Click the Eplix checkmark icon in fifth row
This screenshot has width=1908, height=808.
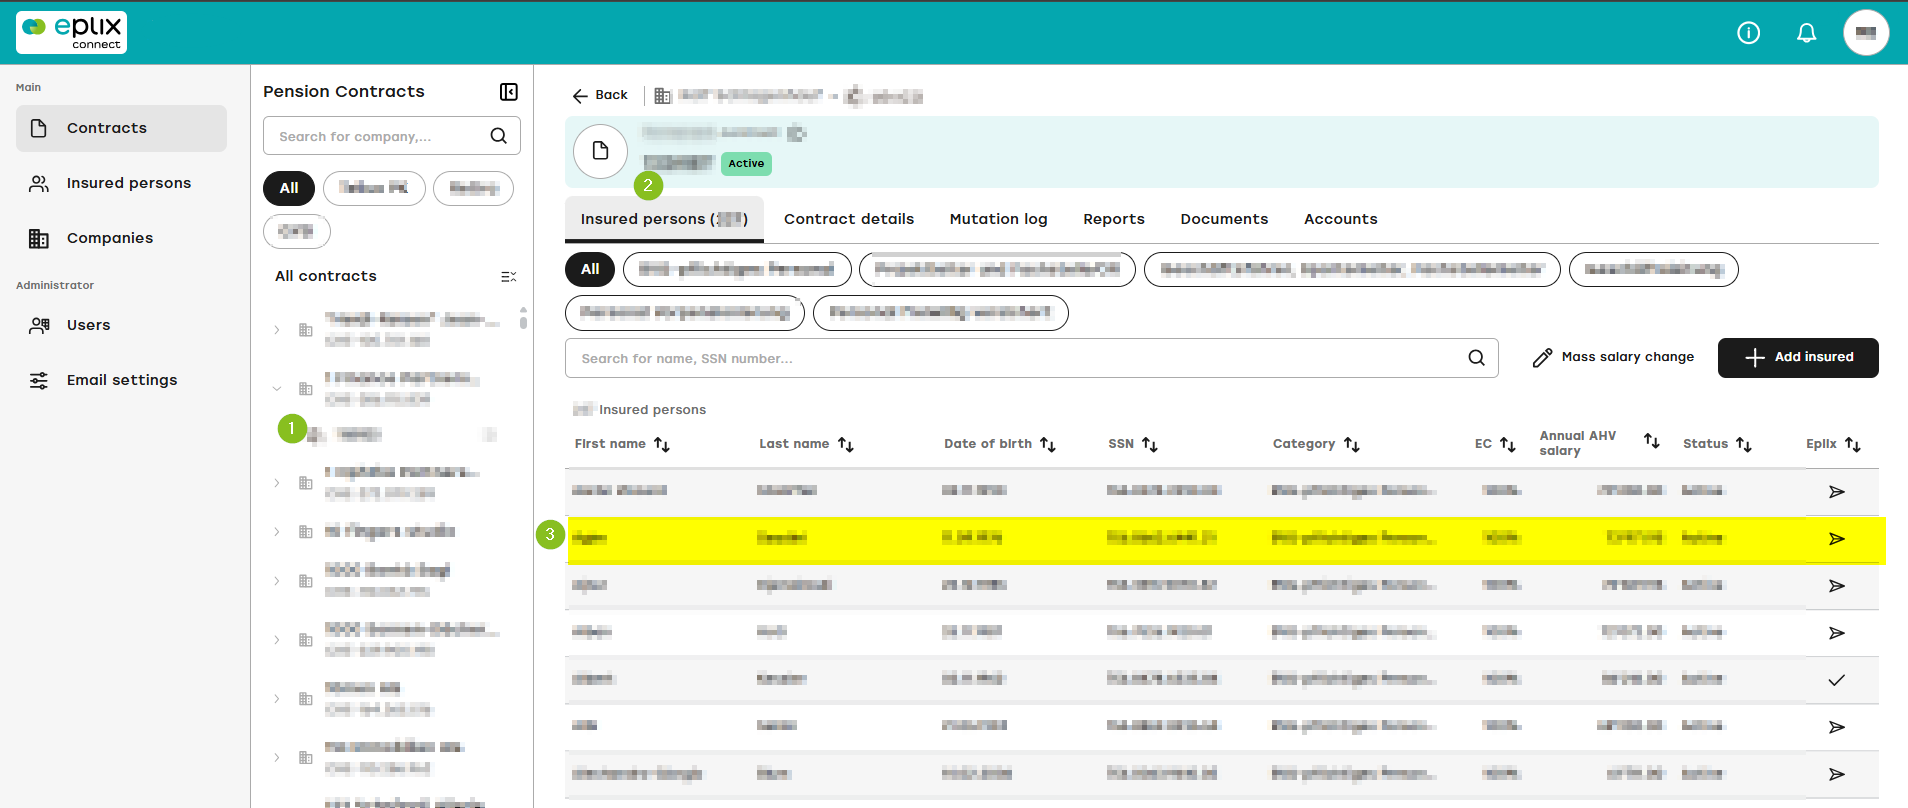coord(1837,680)
